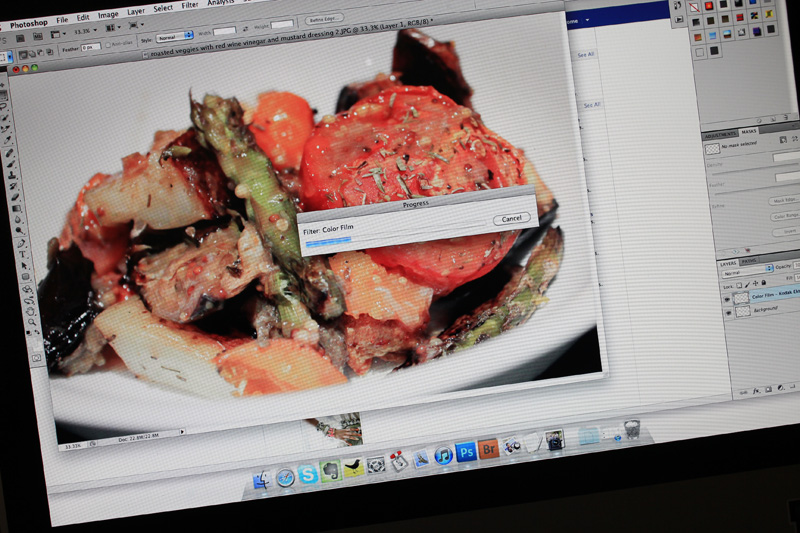Open the Filter menu
800x533 pixels.
click(189, 5)
